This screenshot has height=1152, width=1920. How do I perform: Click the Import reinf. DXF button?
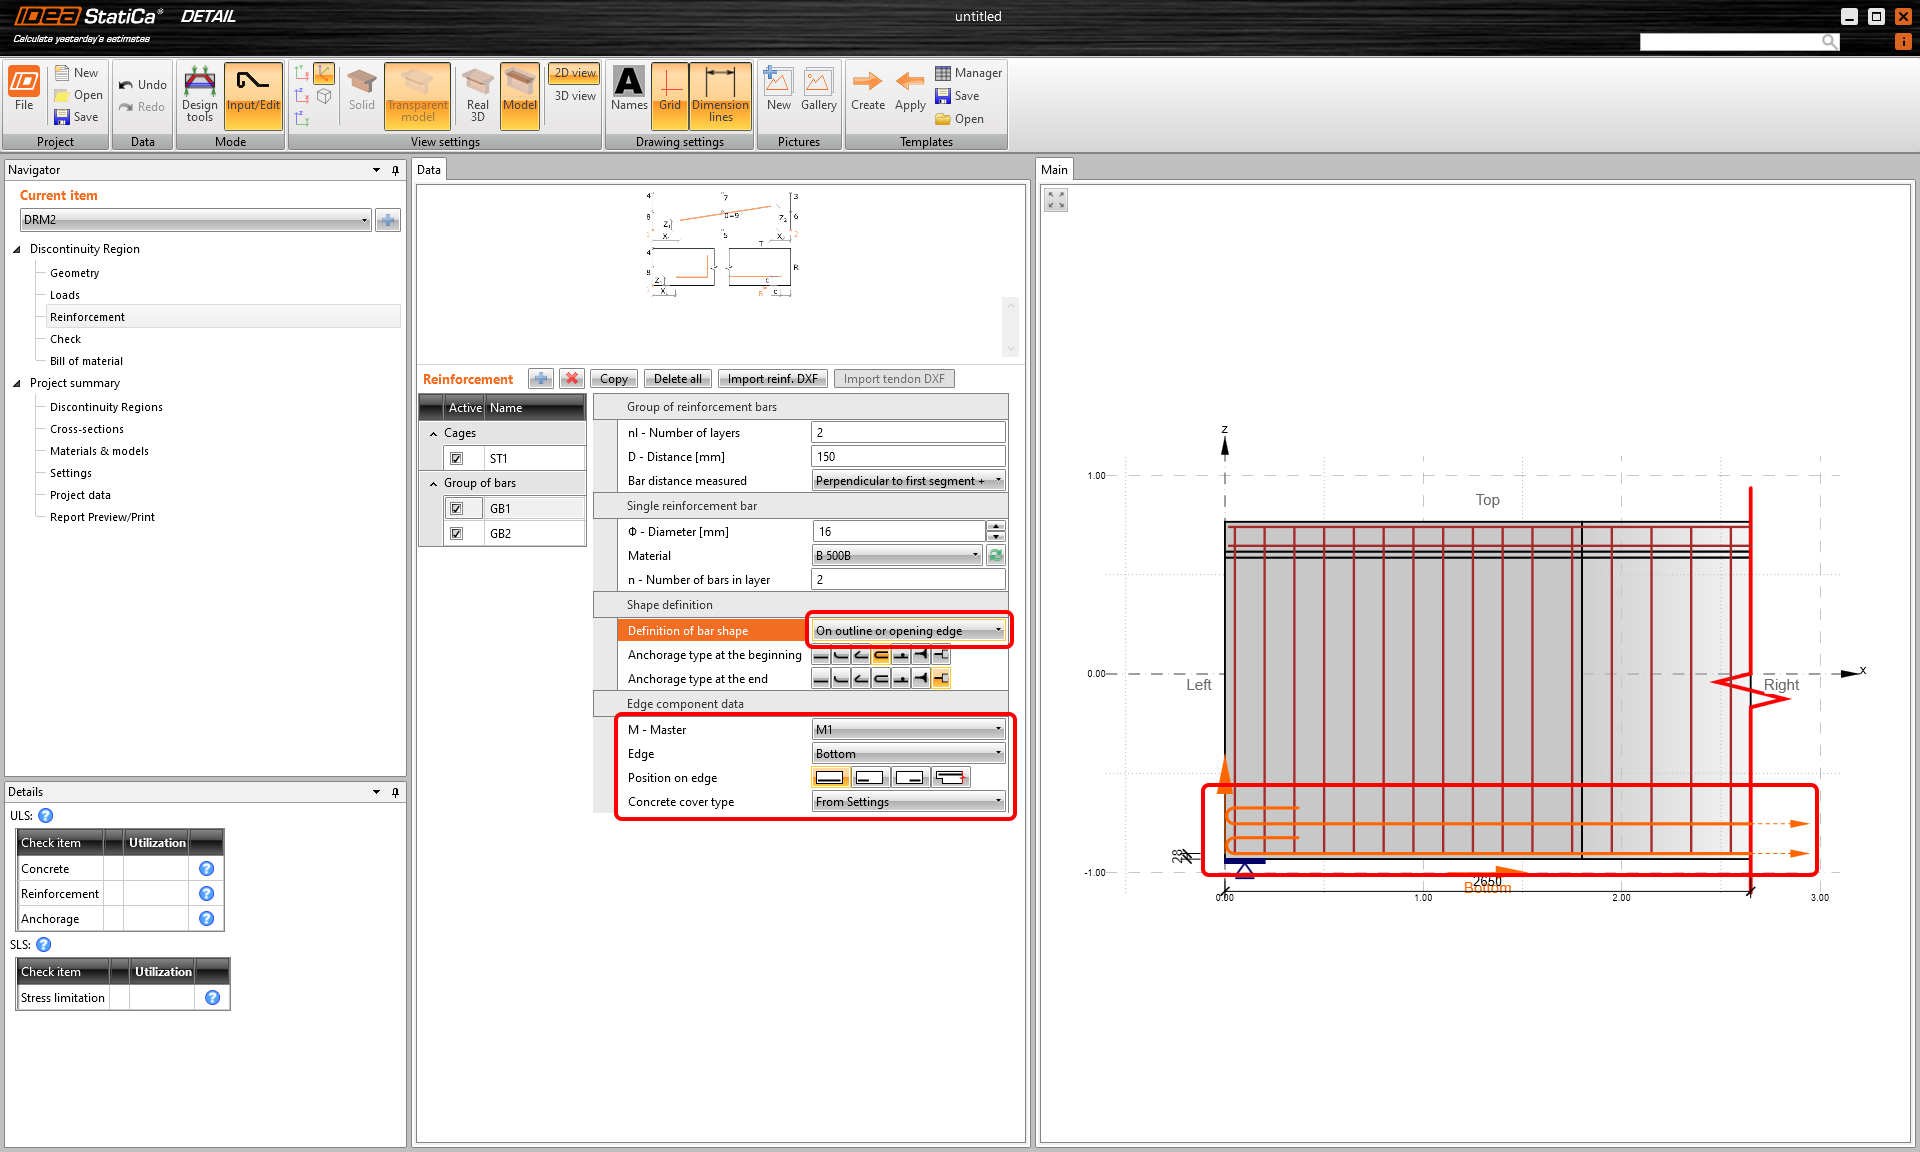point(772,378)
